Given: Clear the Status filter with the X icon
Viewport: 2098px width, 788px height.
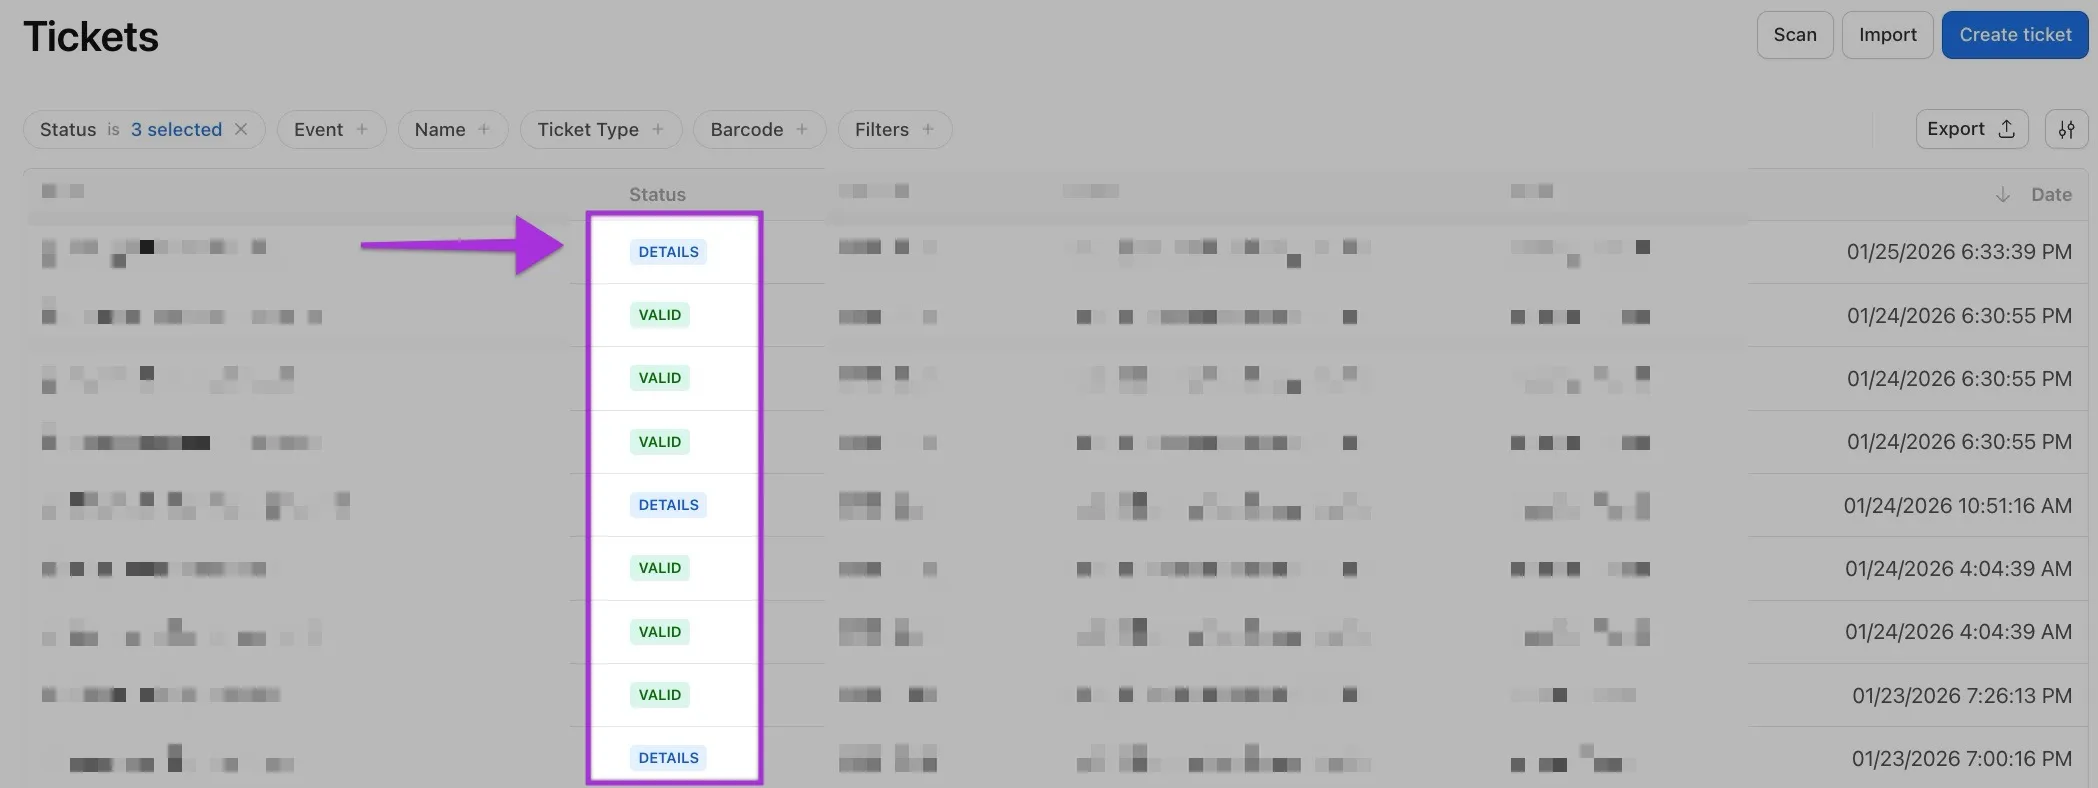Looking at the screenshot, I should point(241,129).
